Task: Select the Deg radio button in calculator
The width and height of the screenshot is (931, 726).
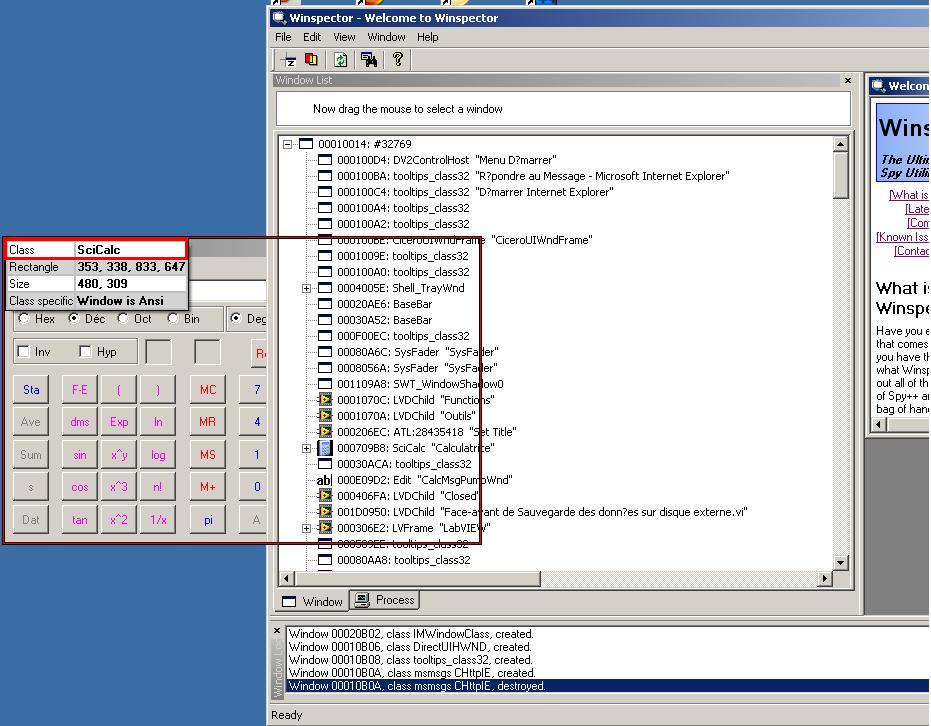Action: point(236,318)
